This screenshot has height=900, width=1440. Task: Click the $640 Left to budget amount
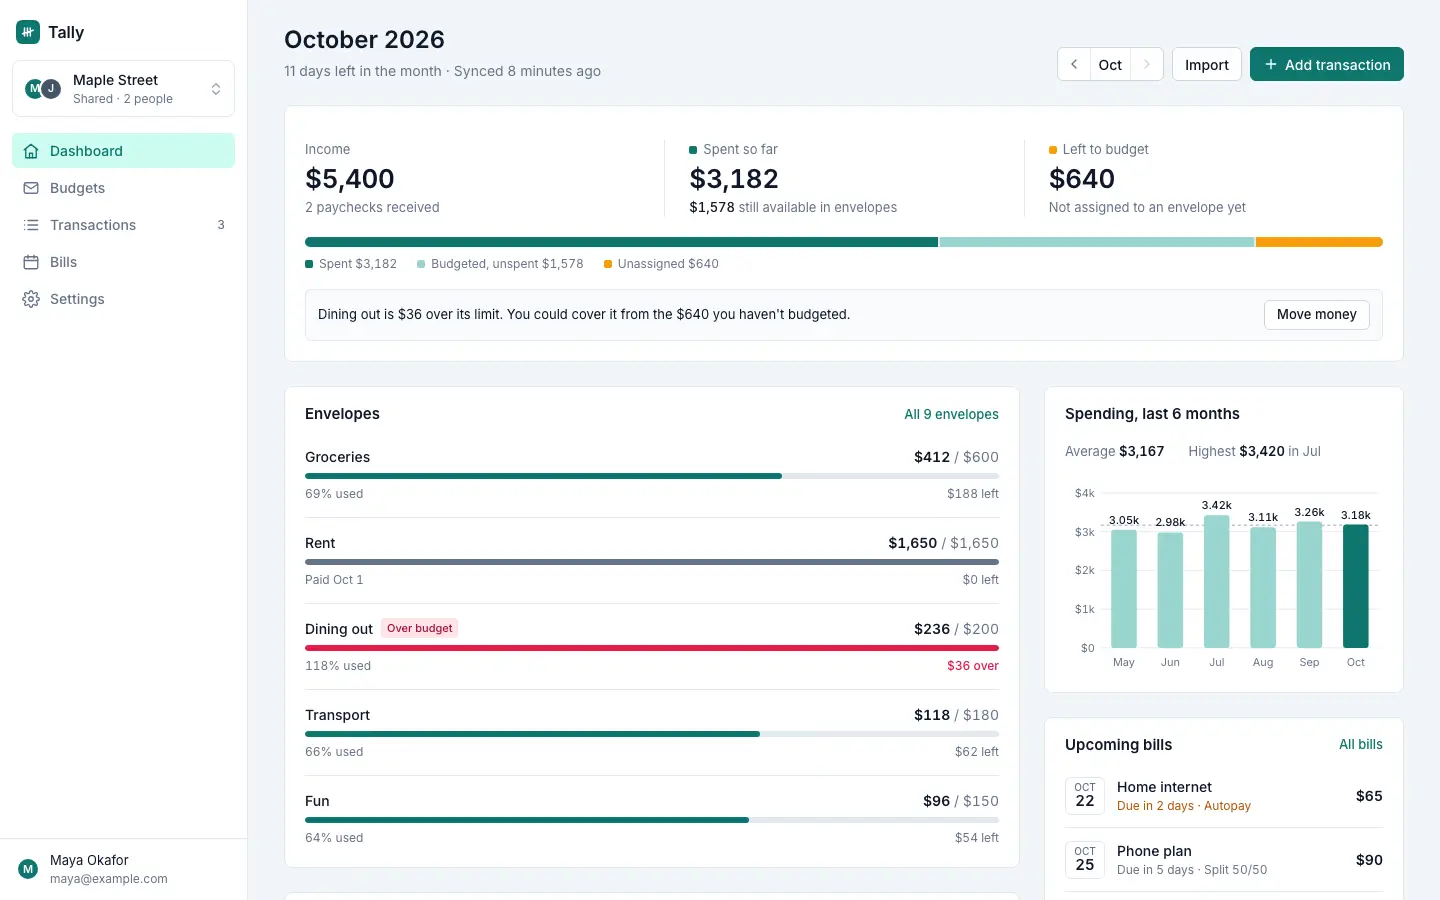[x=1082, y=179]
